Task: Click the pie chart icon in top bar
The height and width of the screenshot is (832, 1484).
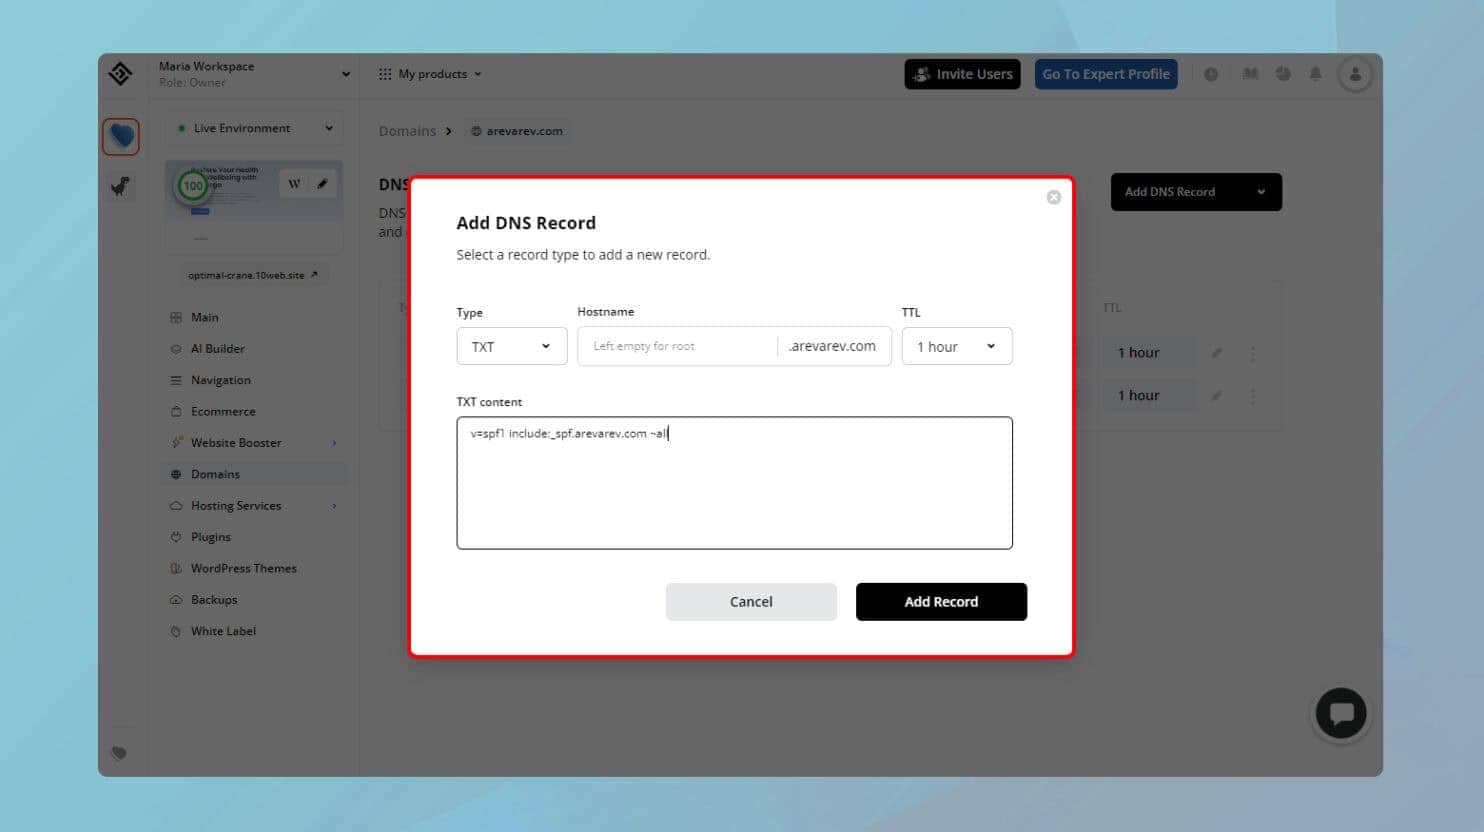Action: point(1283,74)
